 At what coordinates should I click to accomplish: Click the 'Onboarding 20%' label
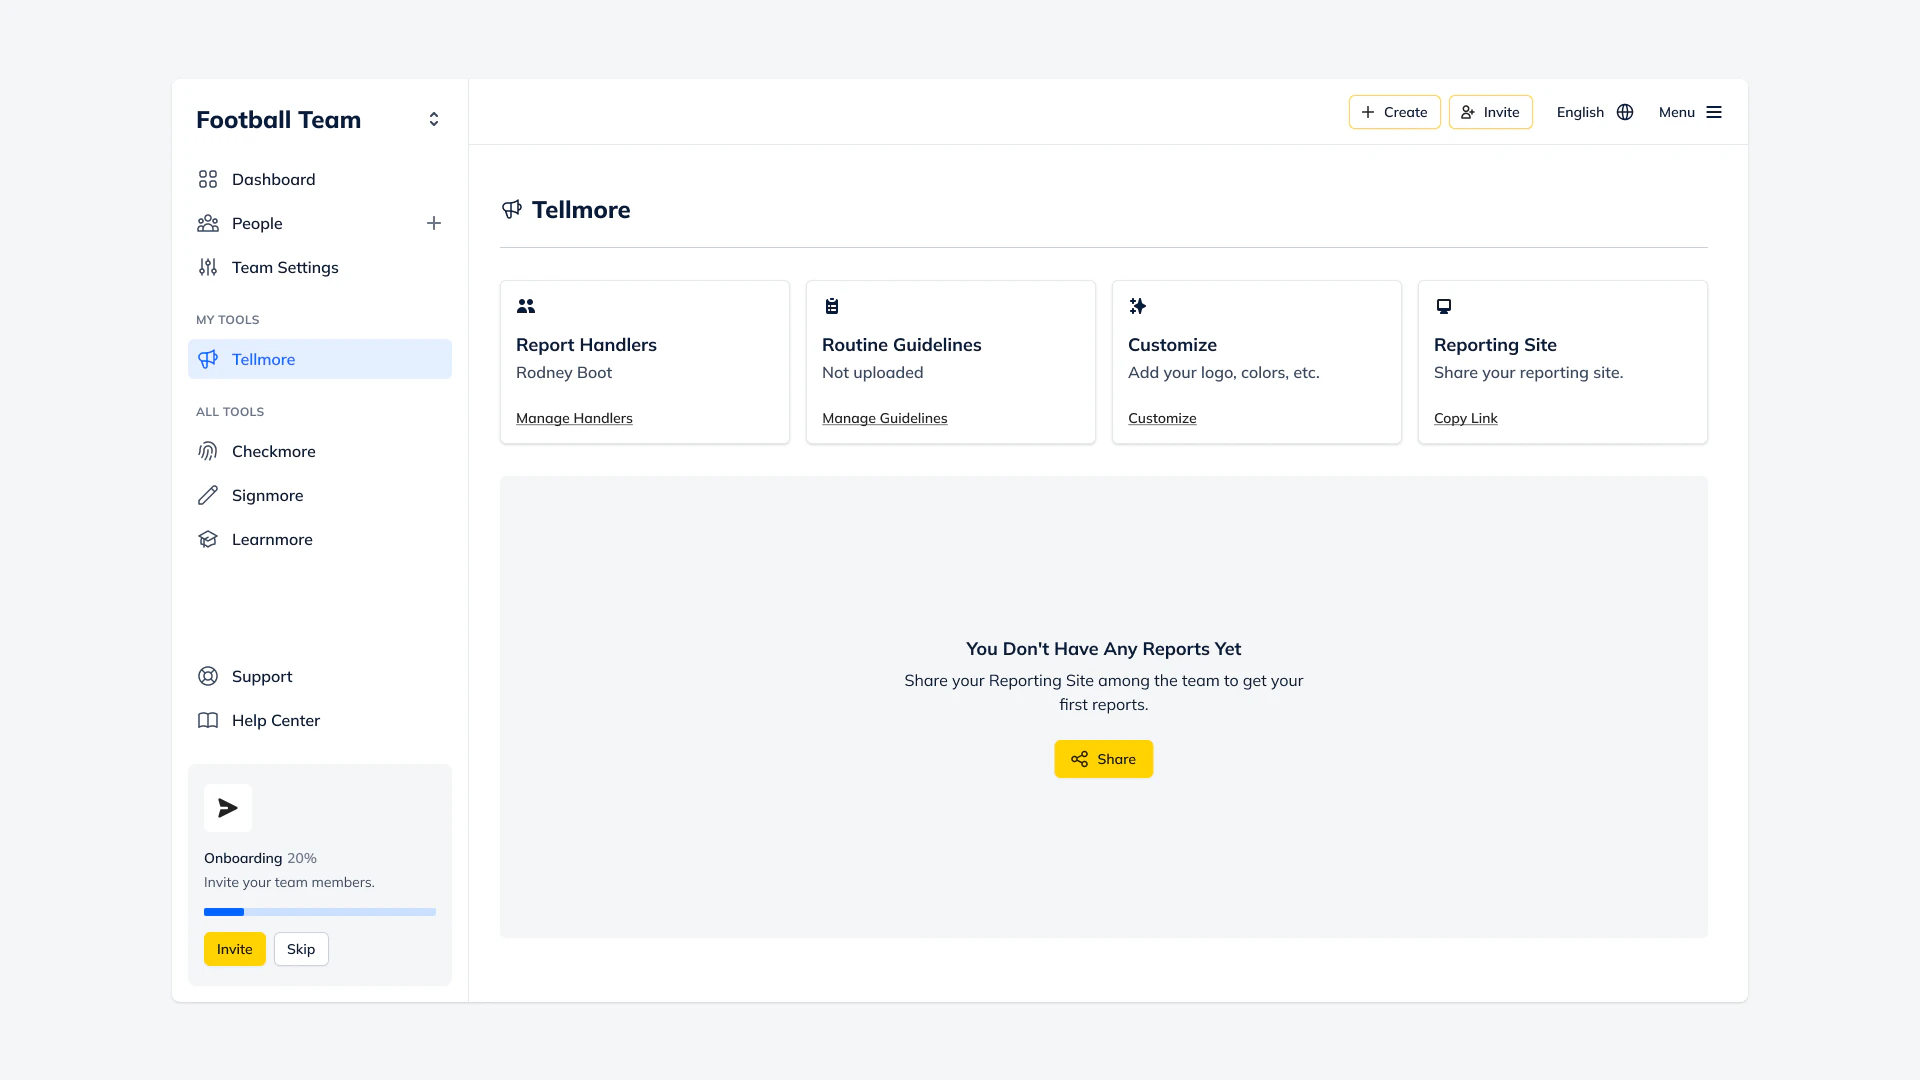[260, 858]
